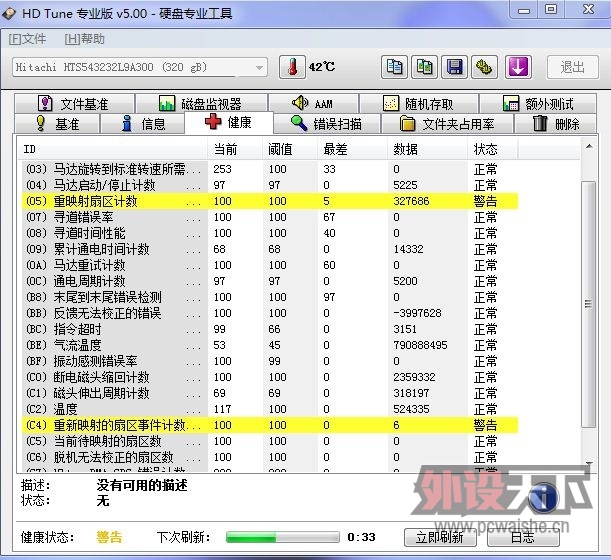This screenshot has width=611, height=560.
Task: Switch to the 基准 tab
Action: click(57, 124)
